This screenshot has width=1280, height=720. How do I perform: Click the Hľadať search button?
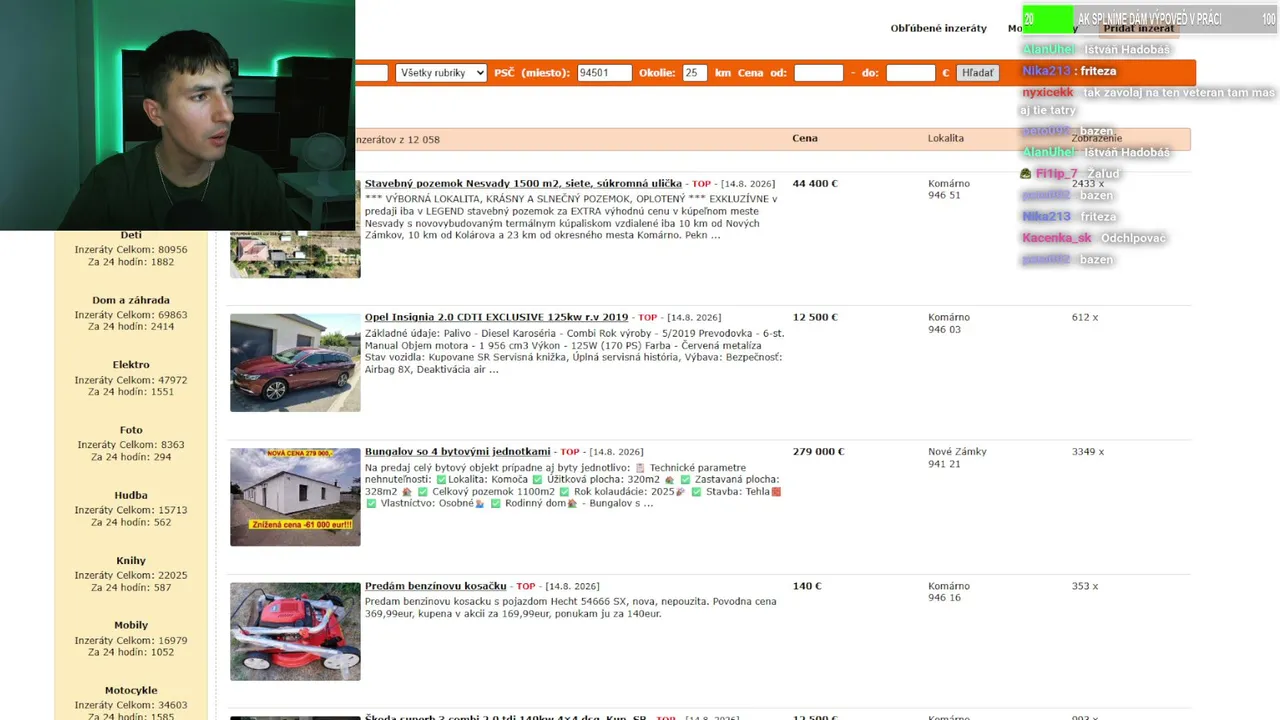coord(978,73)
